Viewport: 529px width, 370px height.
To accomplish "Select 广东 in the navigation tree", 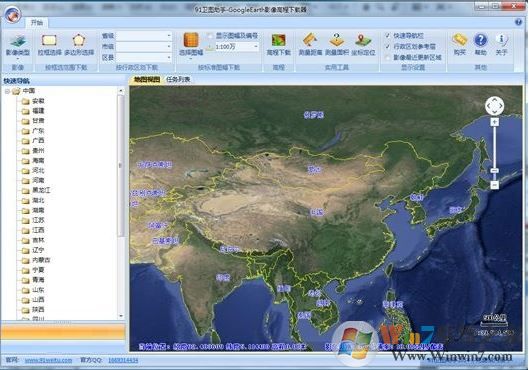I will coord(38,131).
